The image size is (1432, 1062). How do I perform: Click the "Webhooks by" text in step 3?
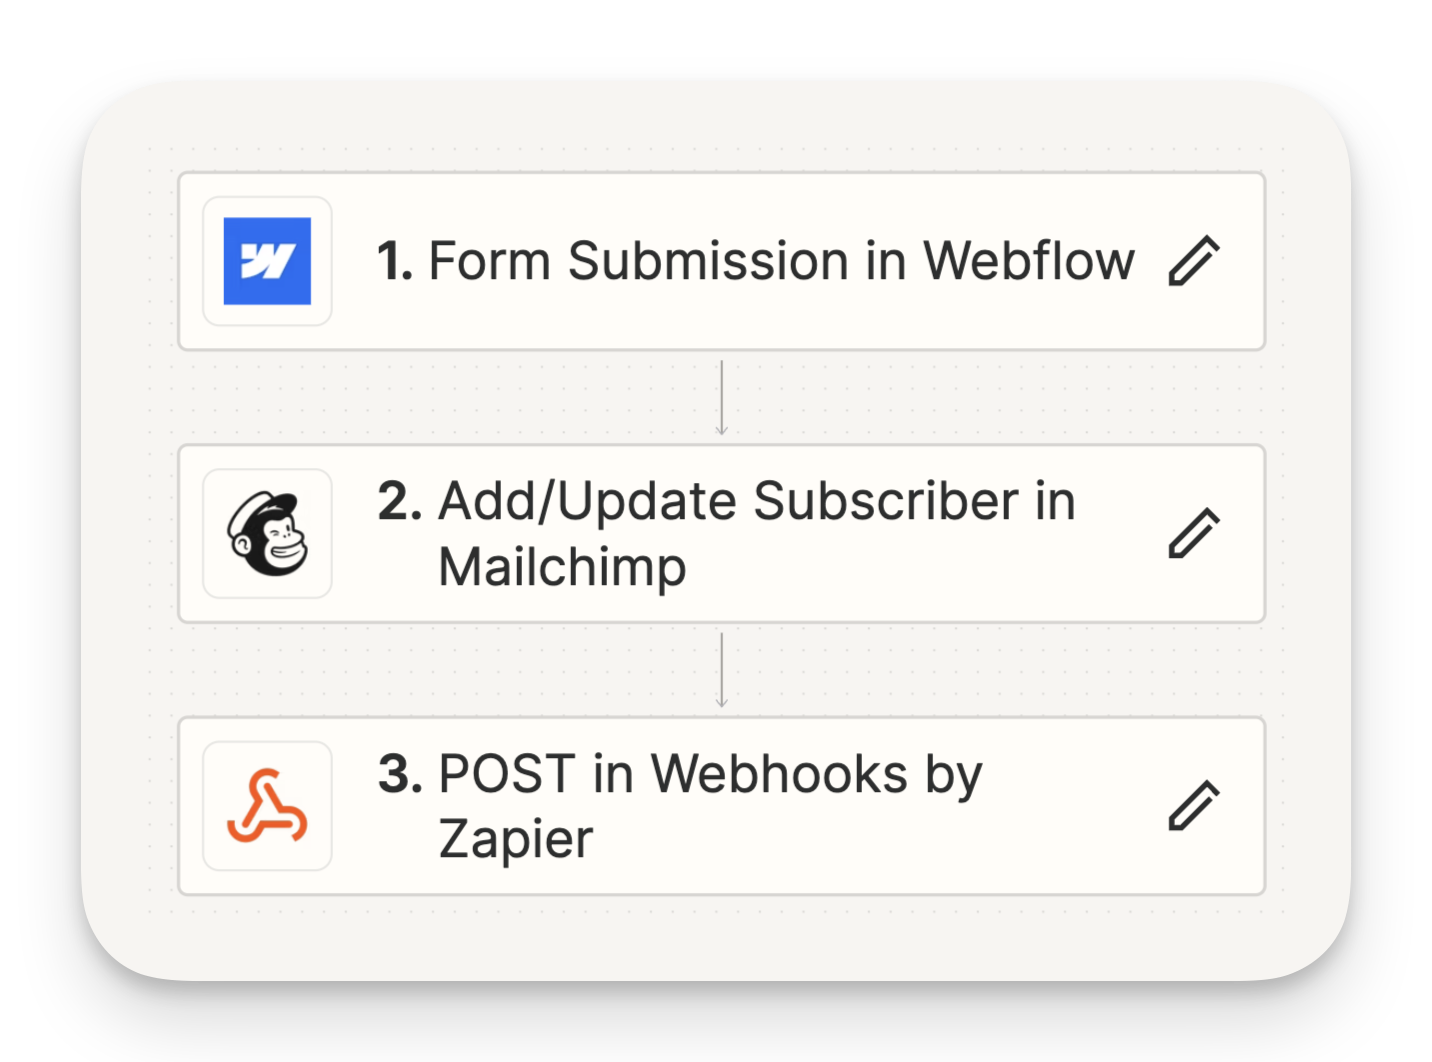[x=817, y=774]
